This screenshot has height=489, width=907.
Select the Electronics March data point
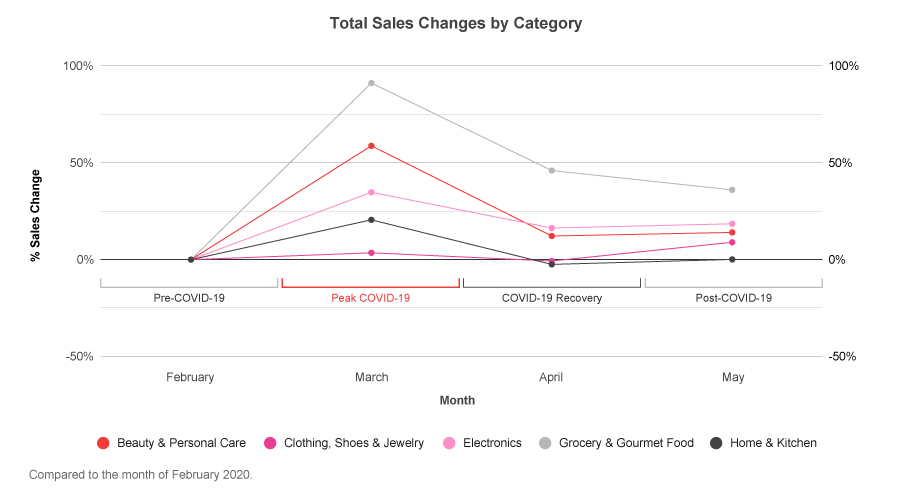pos(371,192)
